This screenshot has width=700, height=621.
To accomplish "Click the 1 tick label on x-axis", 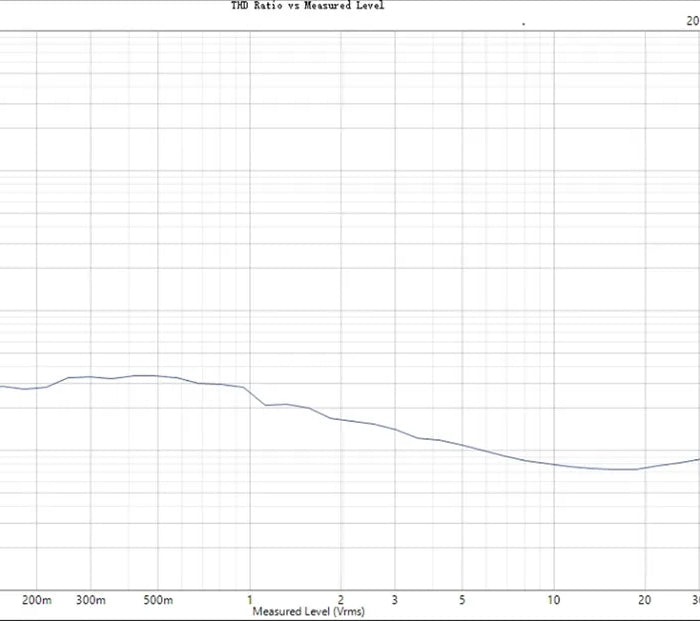I will (x=250, y=600).
